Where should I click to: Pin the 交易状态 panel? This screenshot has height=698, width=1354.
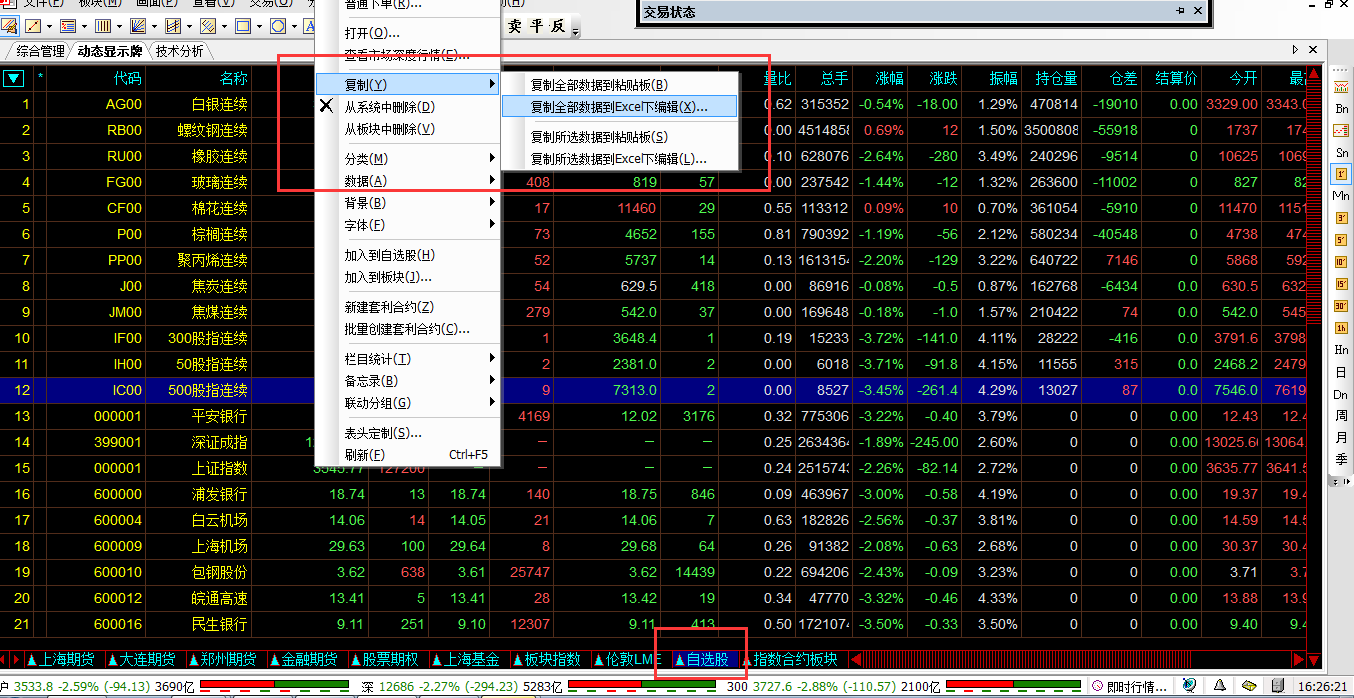pyautogui.click(x=1180, y=11)
